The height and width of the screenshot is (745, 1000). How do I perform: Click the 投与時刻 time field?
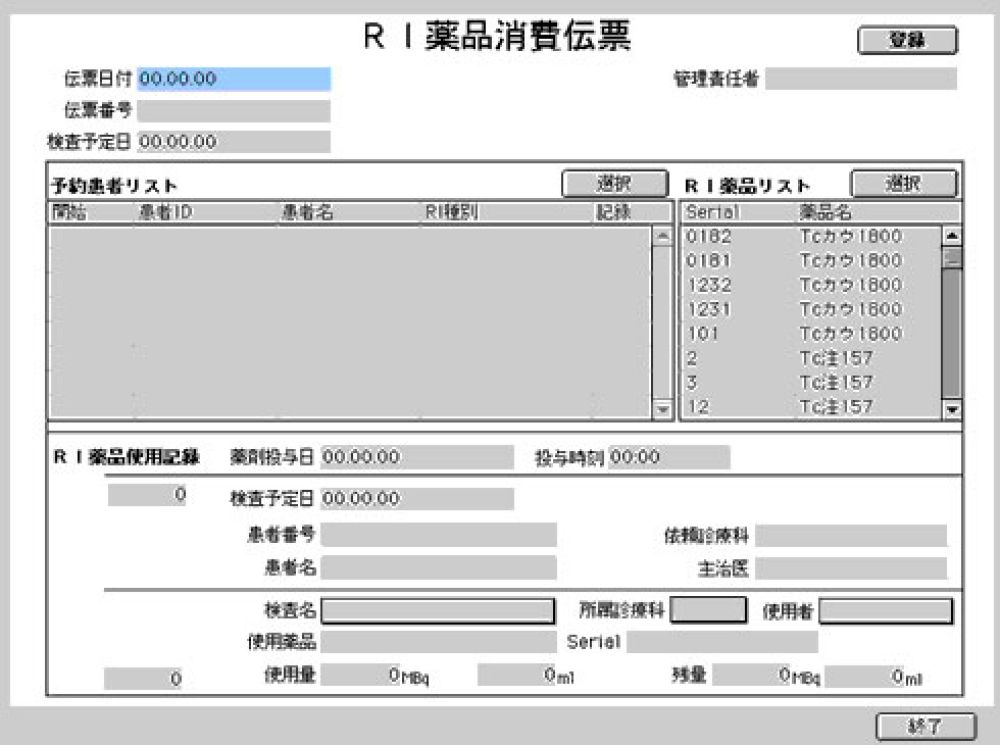tap(669, 457)
